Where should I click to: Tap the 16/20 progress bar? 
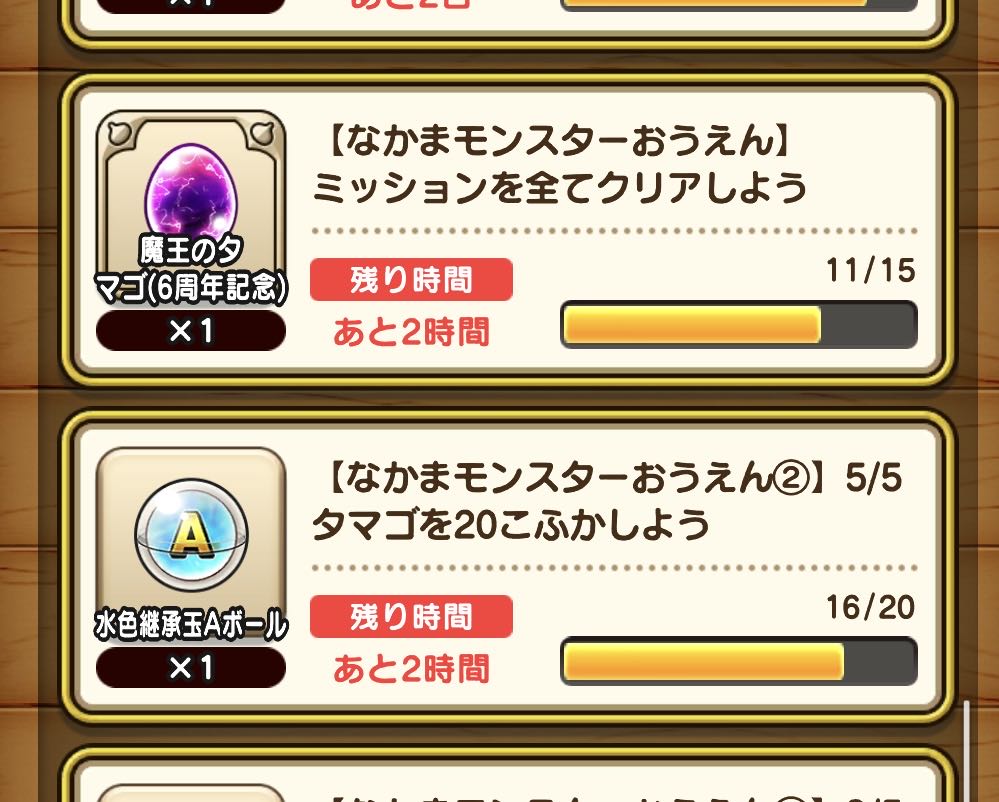point(739,661)
